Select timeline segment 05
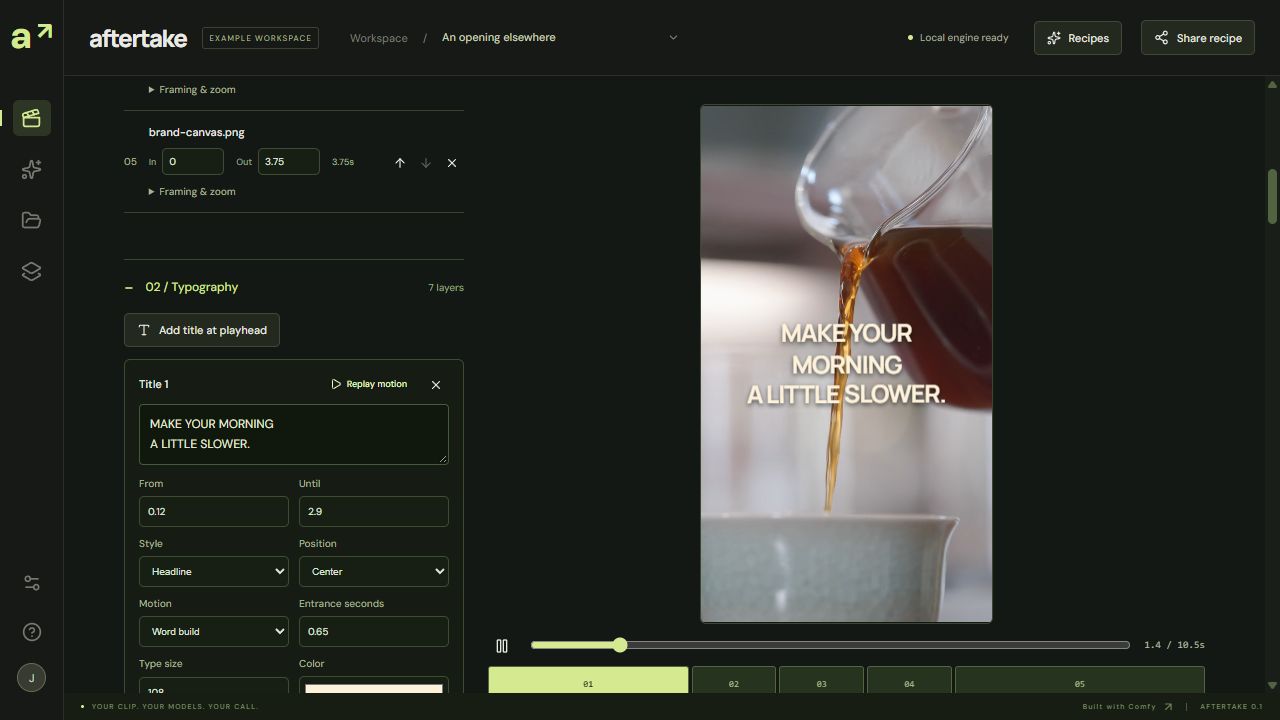Screen dimensions: 1280x720 (1080, 680)
